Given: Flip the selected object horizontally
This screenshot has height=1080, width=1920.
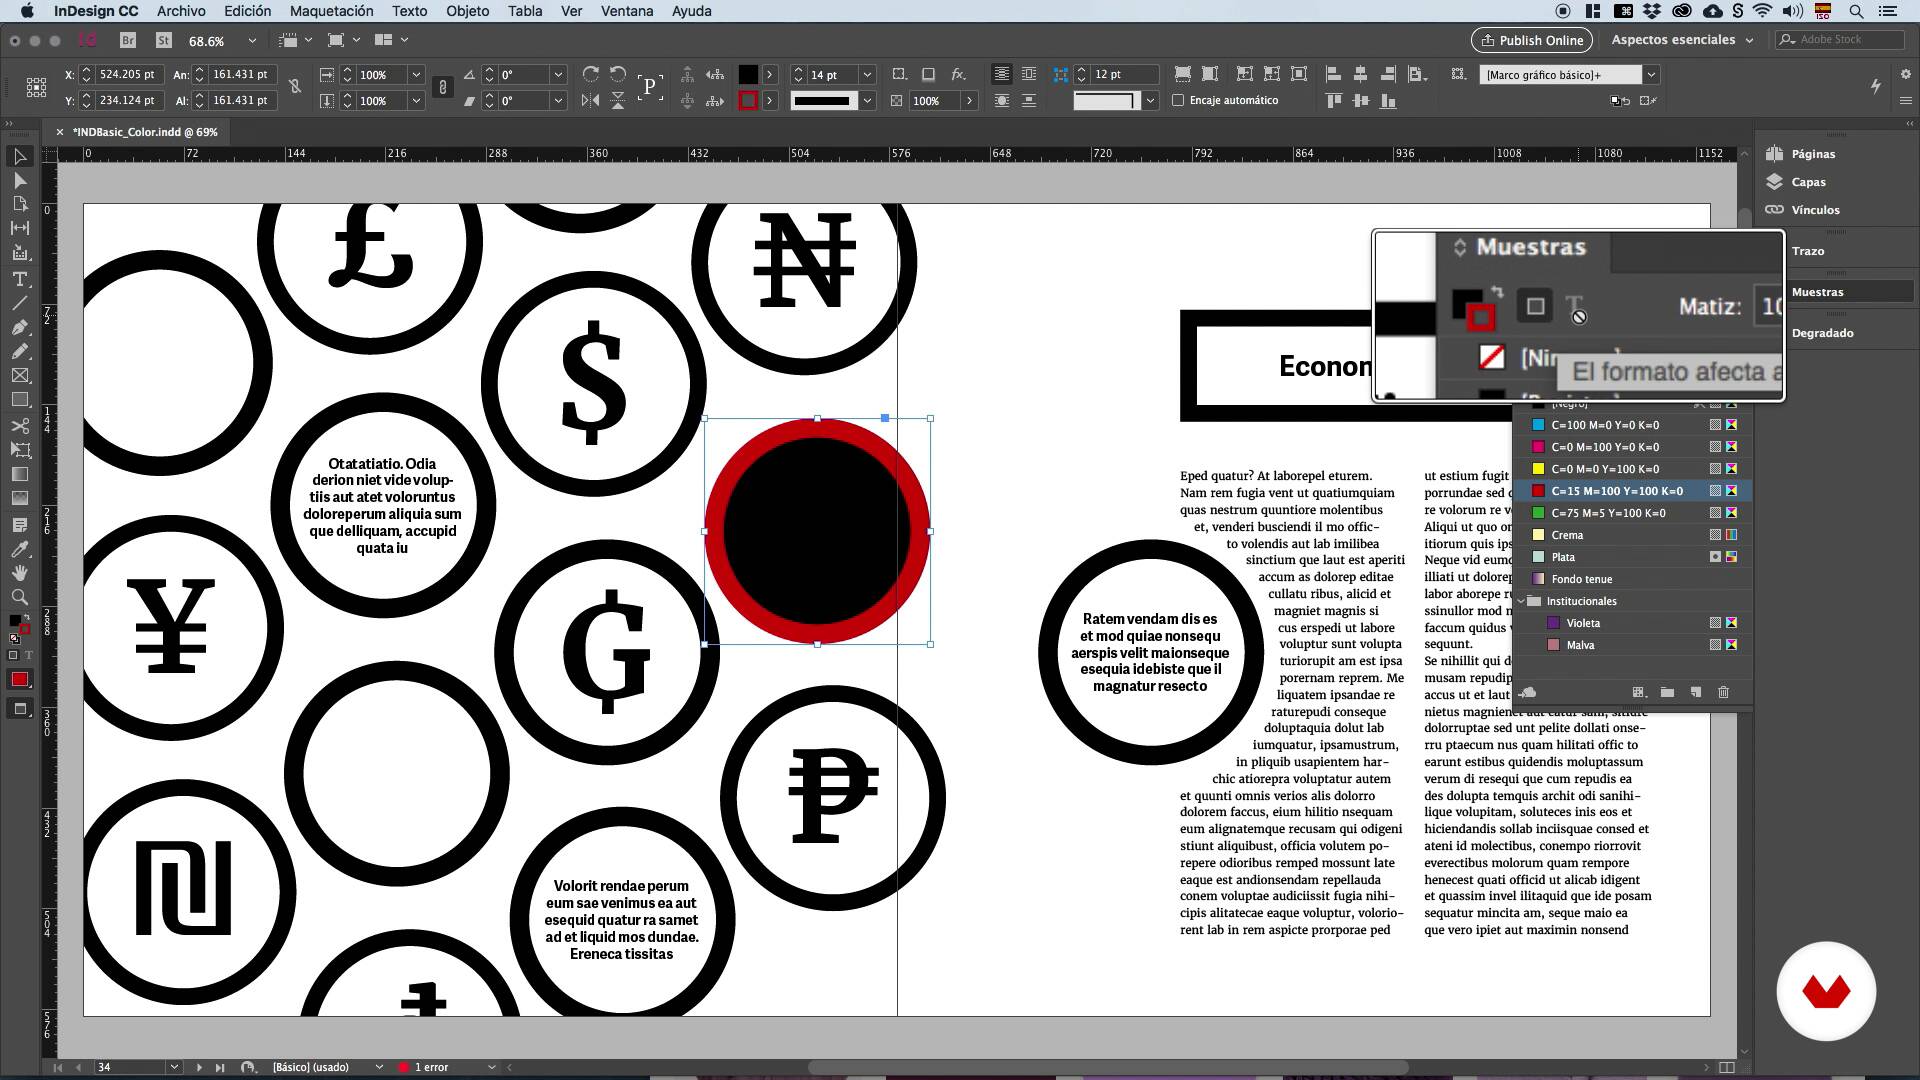Looking at the screenshot, I should 590,100.
